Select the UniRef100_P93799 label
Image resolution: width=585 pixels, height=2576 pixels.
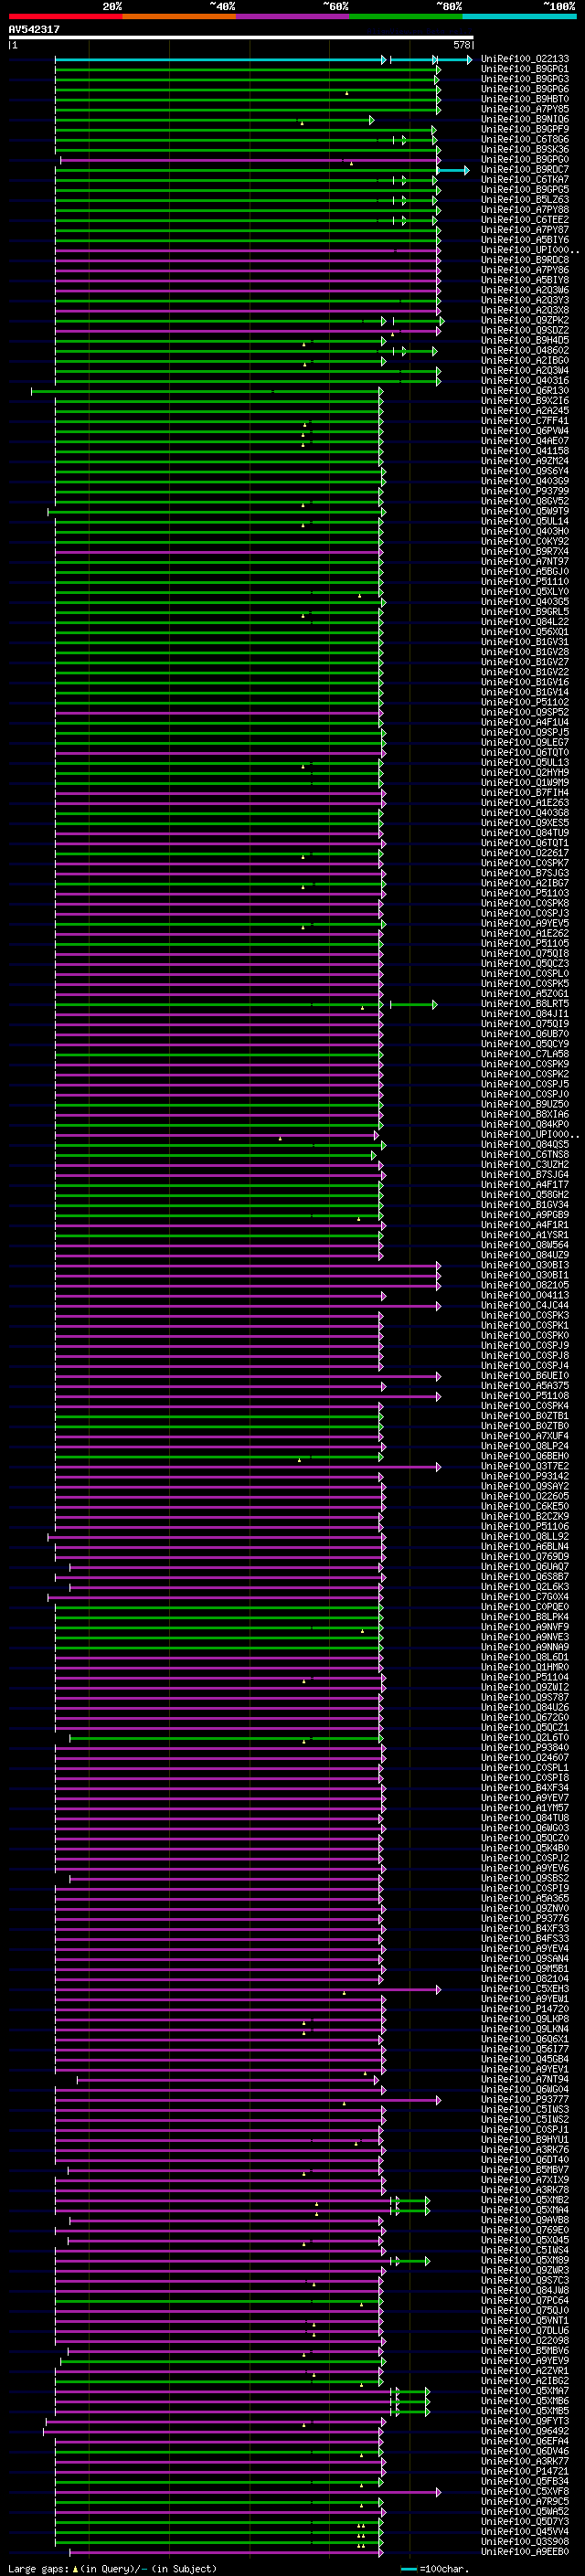point(525,491)
